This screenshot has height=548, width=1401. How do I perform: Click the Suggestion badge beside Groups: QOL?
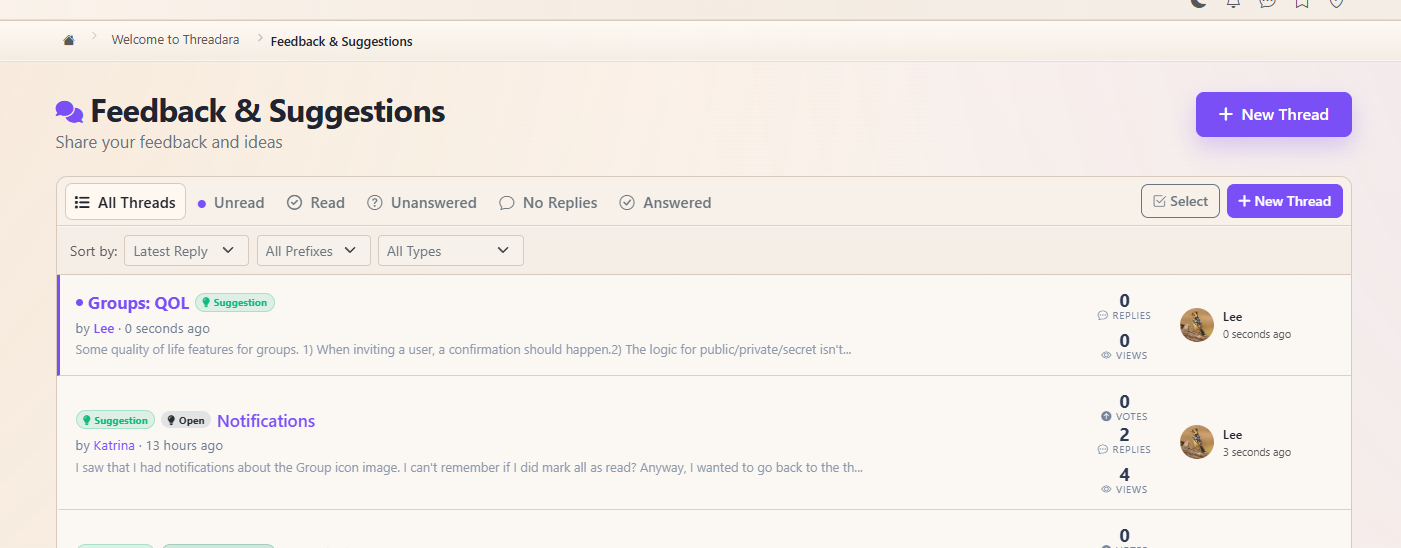235,302
